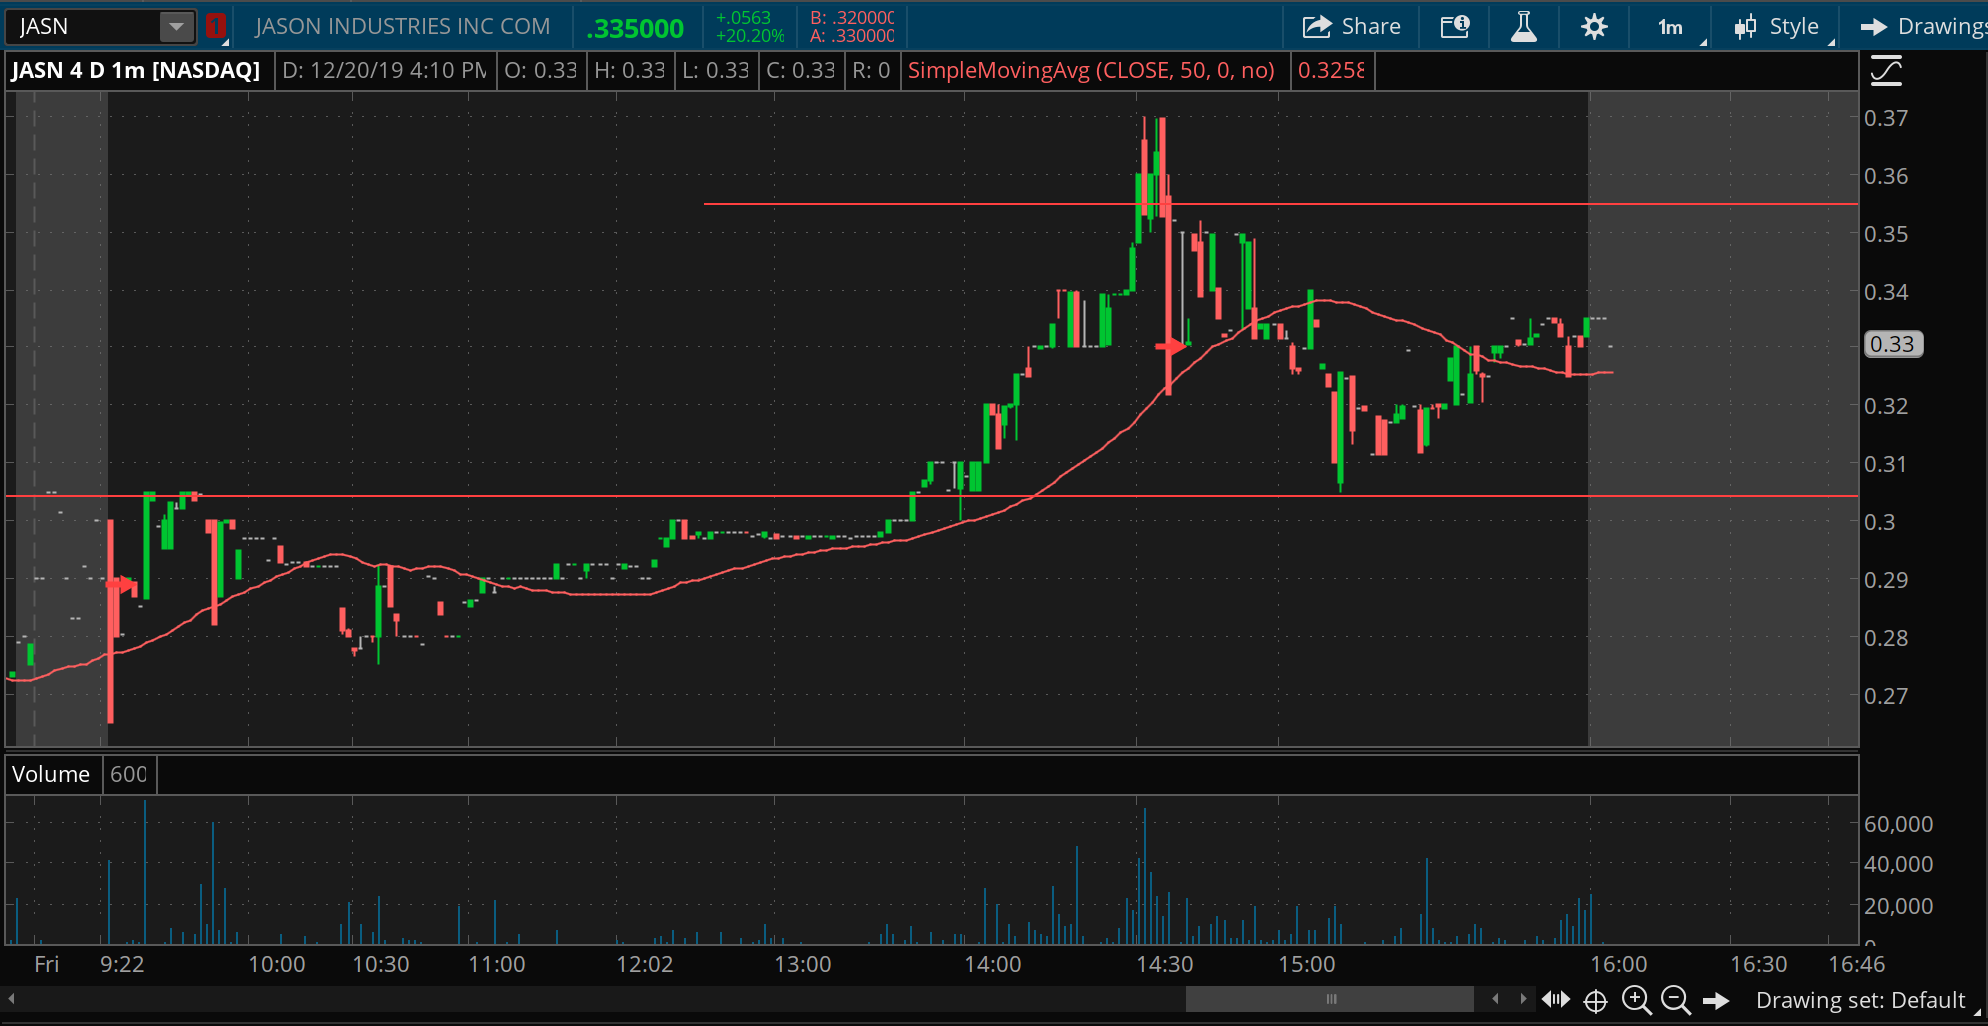
Task: Click the 14:30 time axis label
Action: pos(1165,964)
